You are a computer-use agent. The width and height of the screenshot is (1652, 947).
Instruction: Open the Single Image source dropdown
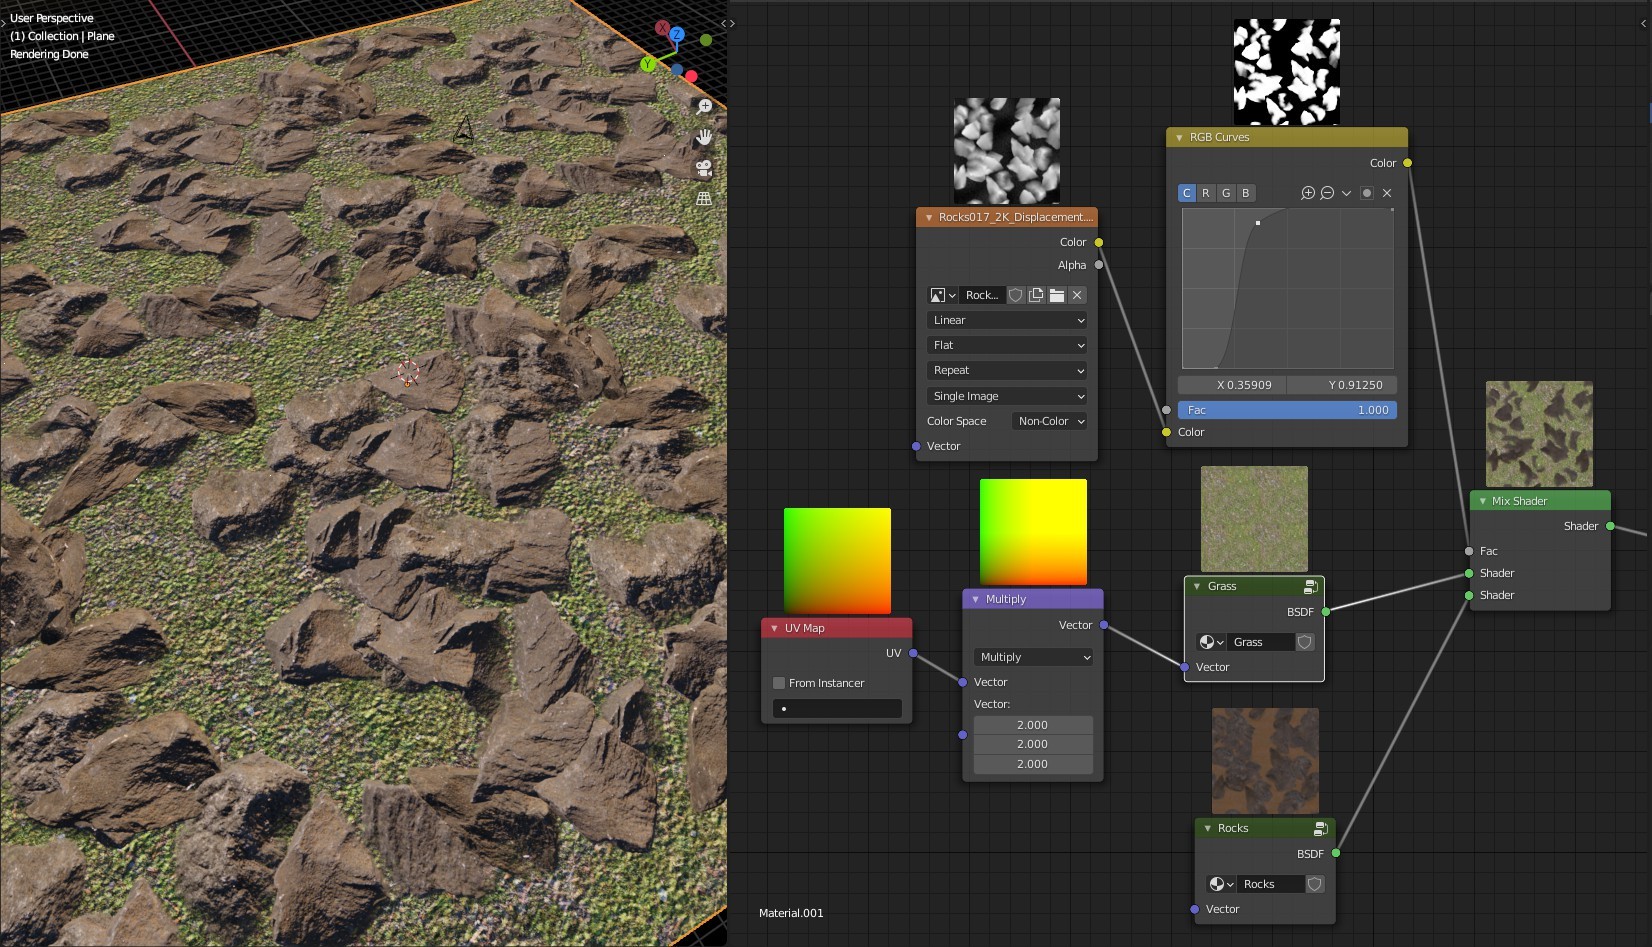[1007, 396]
